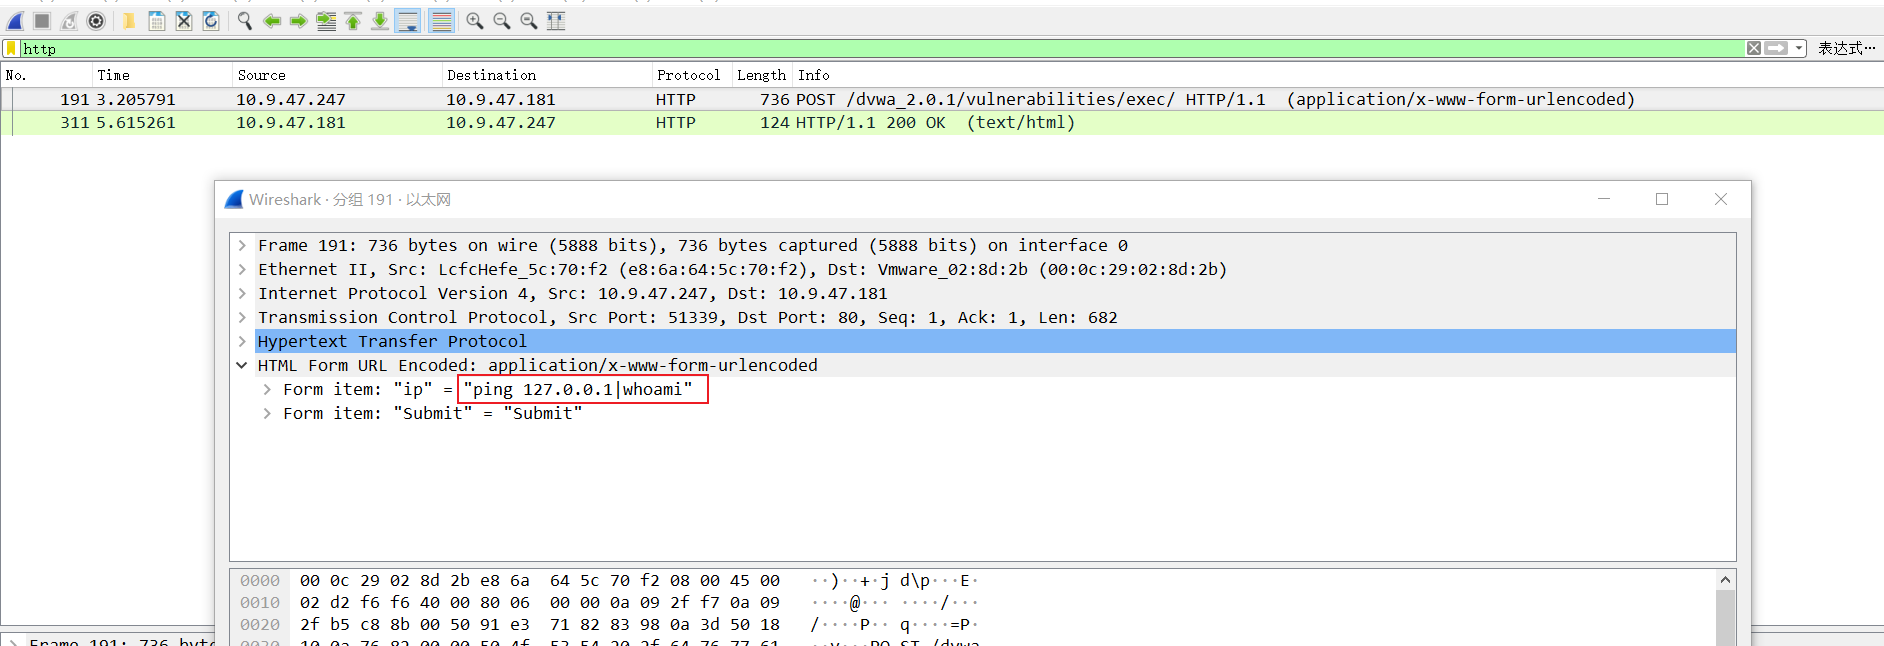The image size is (1884, 646).
Task: Zoom in on packet text
Action: click(x=475, y=21)
